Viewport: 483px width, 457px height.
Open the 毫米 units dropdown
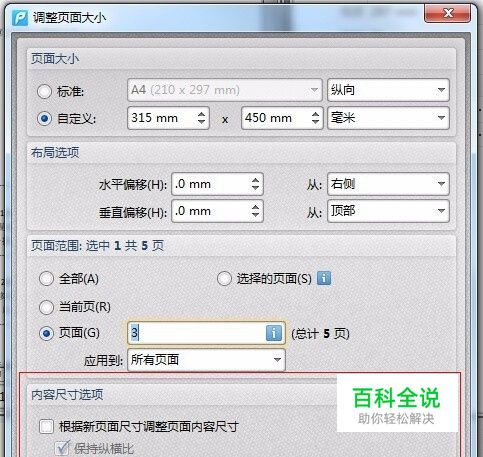click(x=388, y=118)
